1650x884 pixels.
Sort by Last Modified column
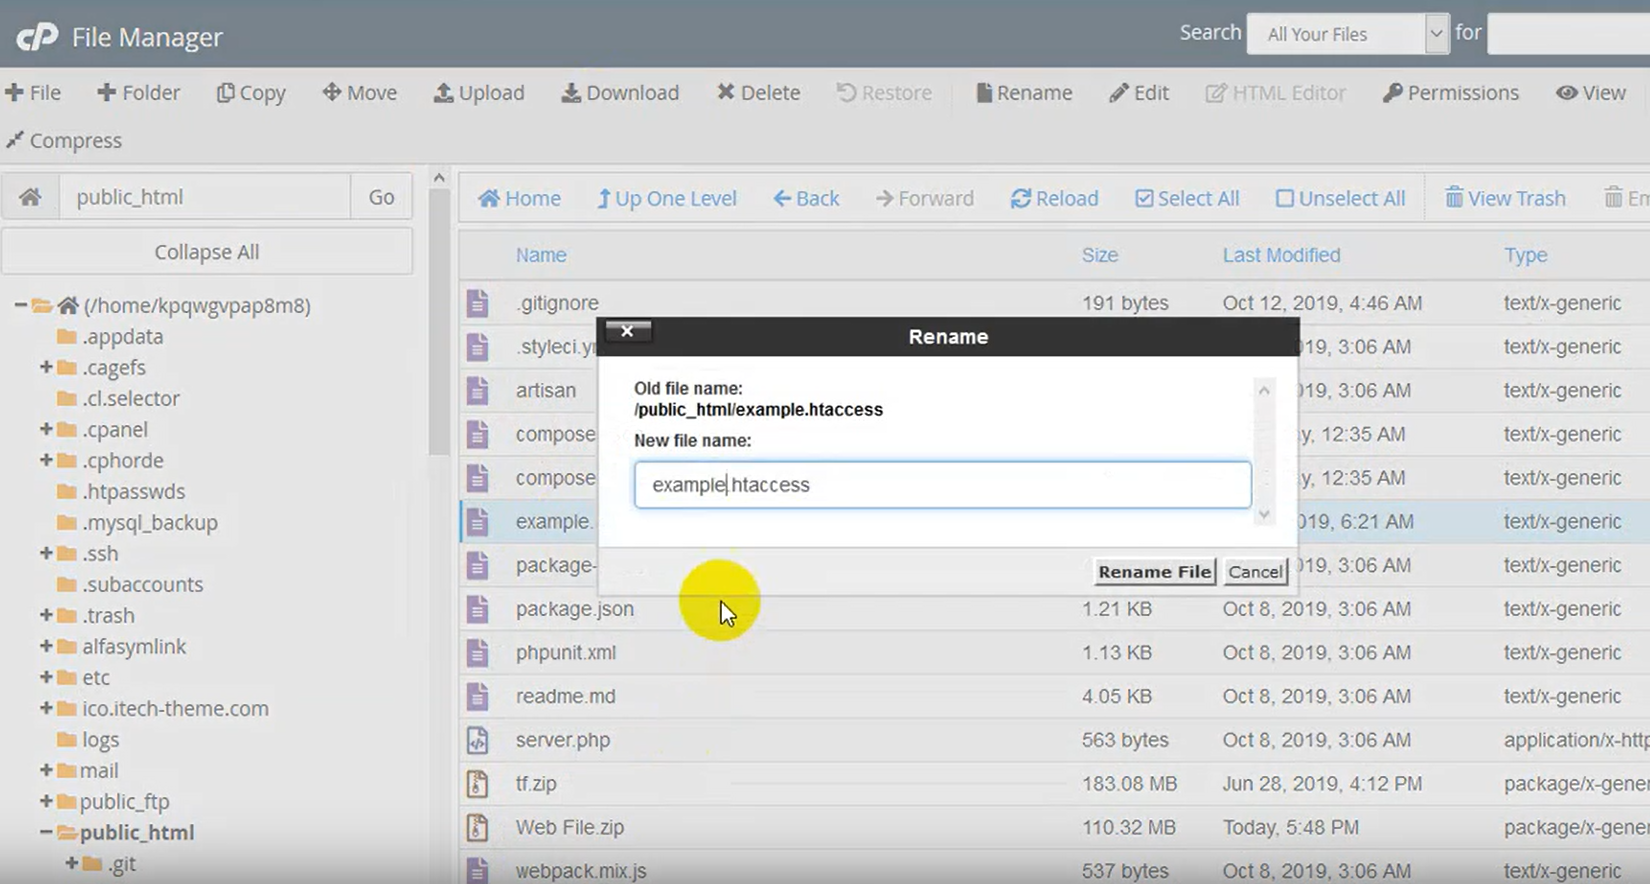coord(1281,255)
